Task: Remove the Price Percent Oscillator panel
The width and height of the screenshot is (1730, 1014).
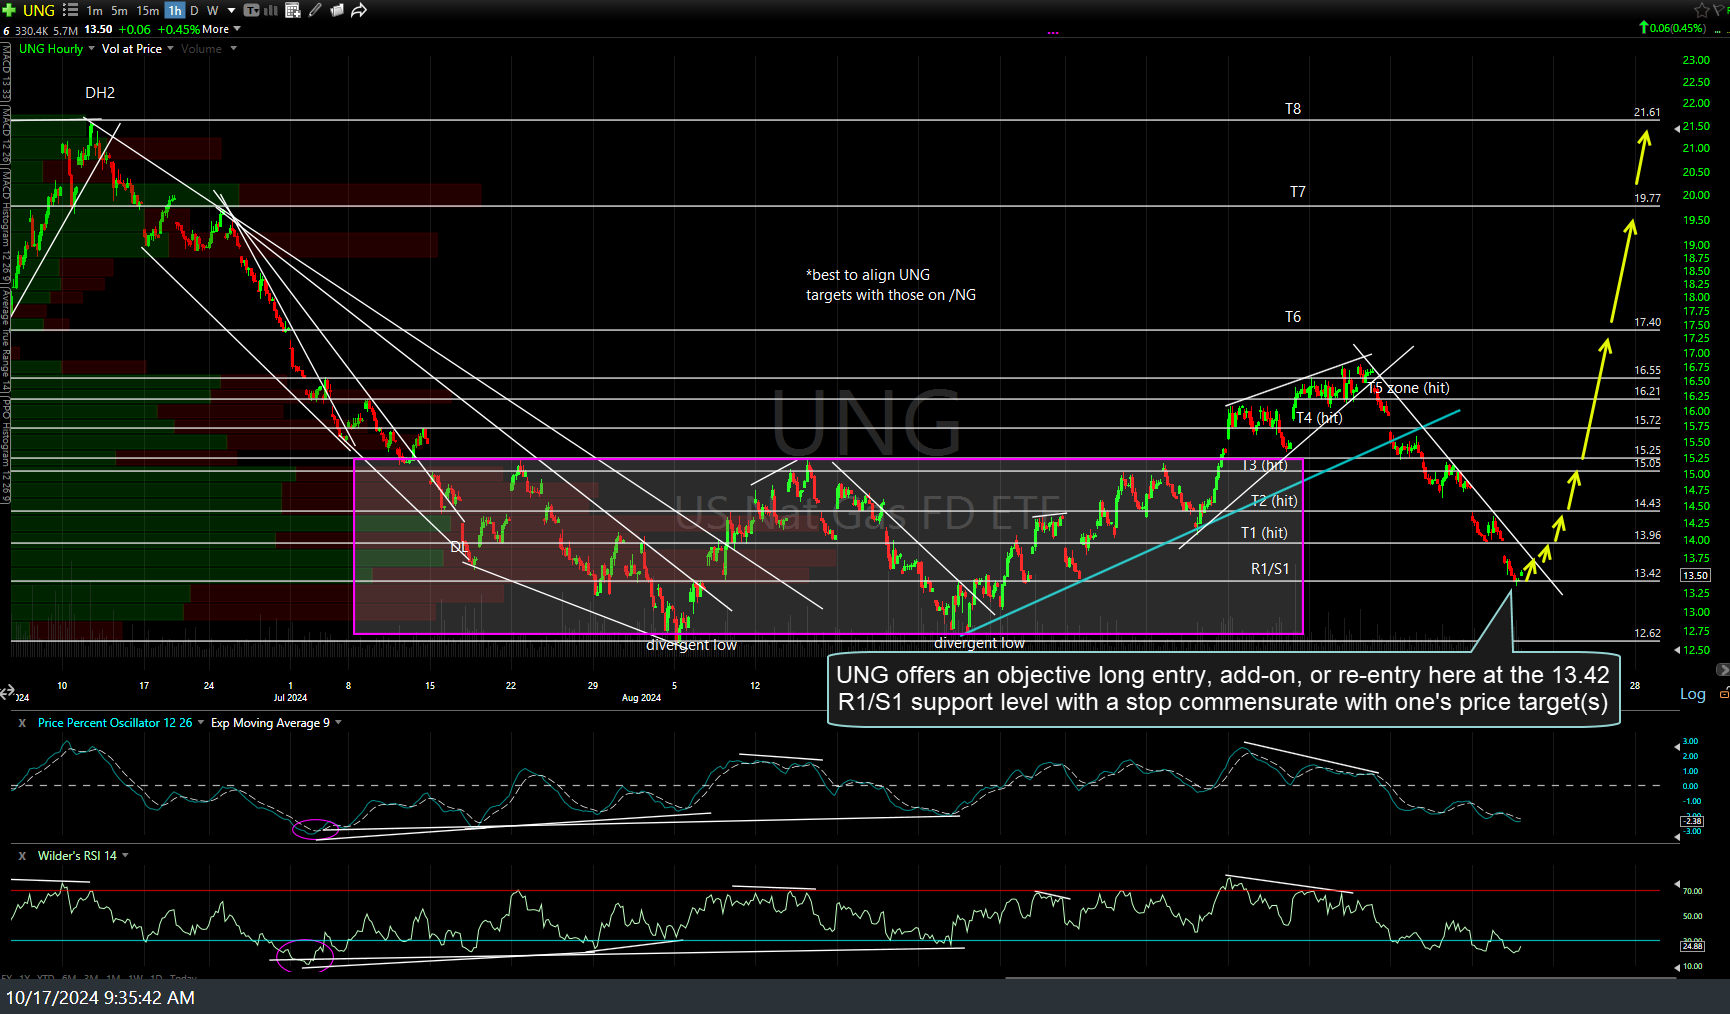Action: pyautogui.click(x=22, y=723)
